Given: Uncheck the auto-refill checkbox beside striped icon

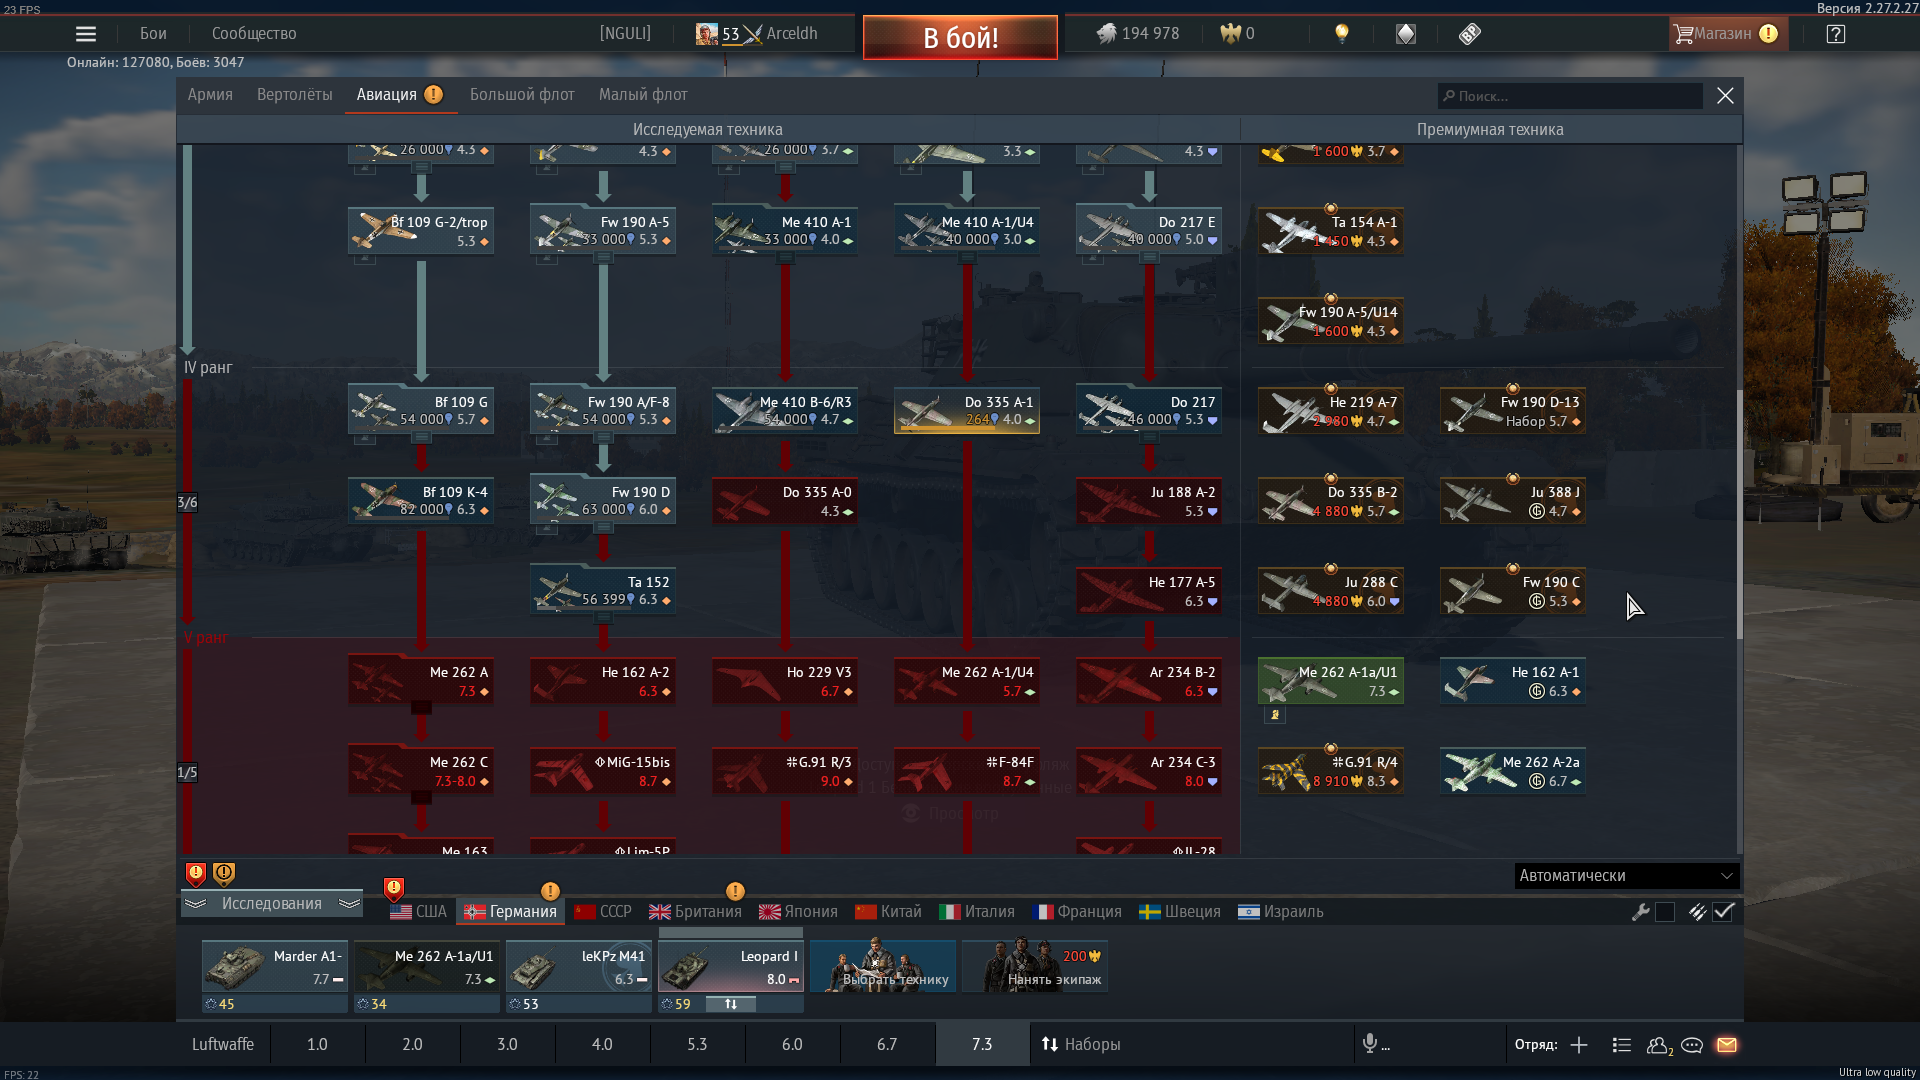Looking at the screenshot, I should click(x=1723, y=912).
